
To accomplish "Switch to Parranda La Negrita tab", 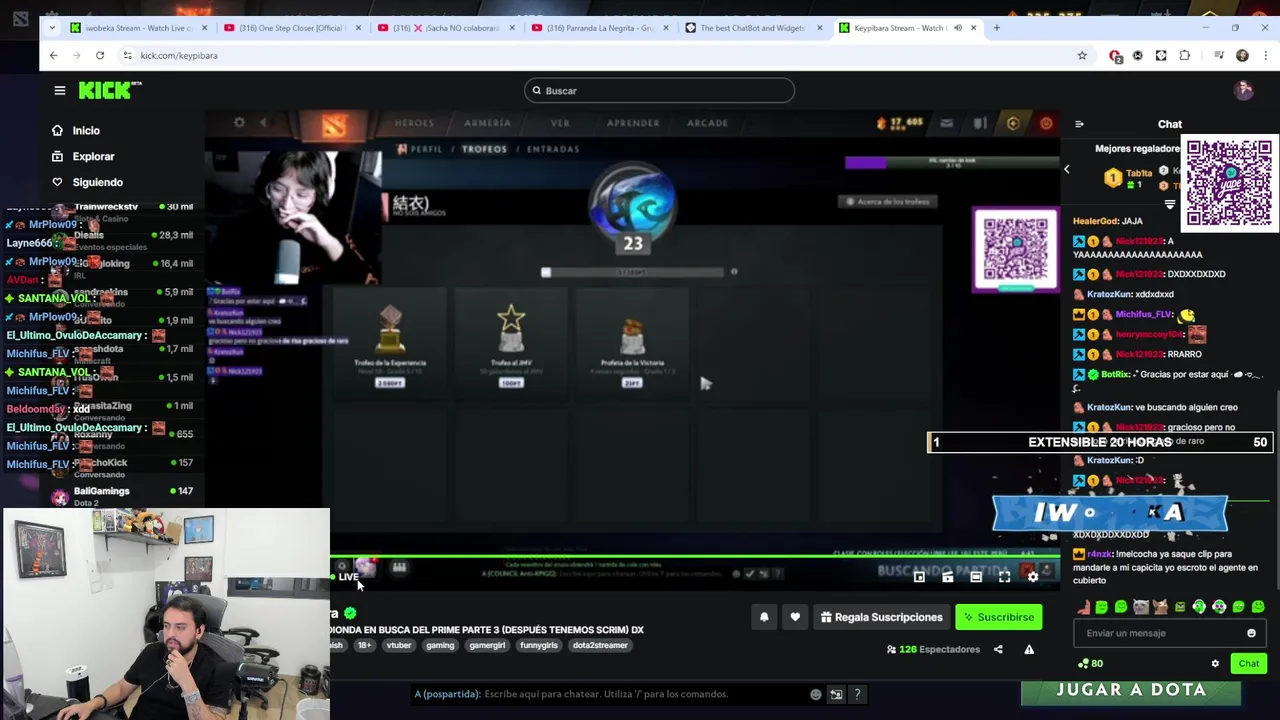I will click(x=600, y=28).
